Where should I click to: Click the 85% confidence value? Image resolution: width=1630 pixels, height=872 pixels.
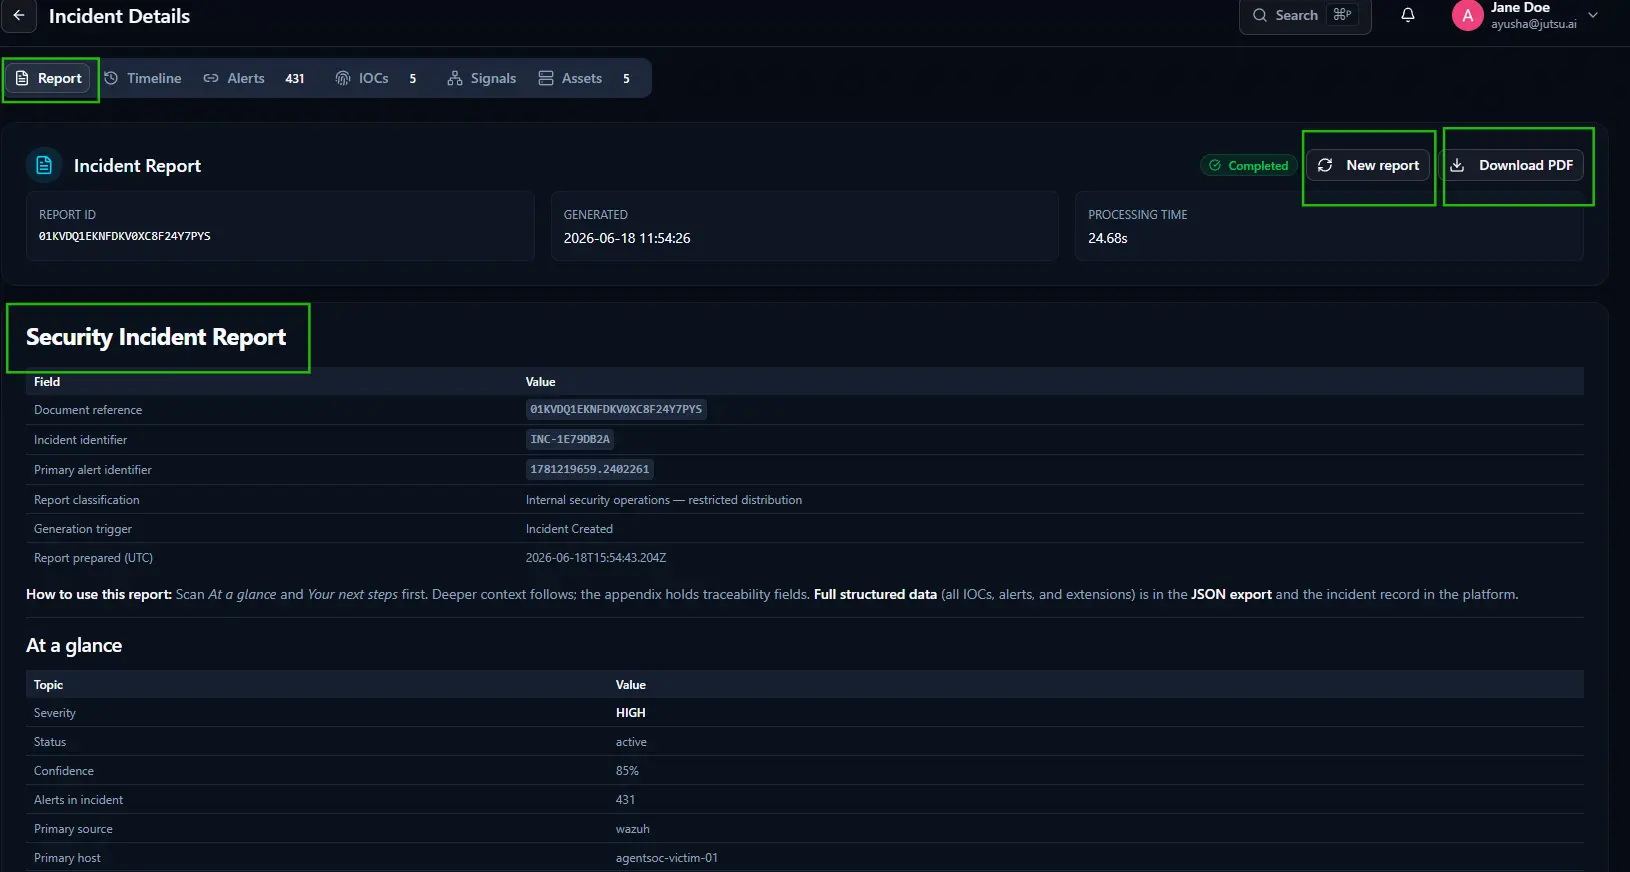[627, 771]
